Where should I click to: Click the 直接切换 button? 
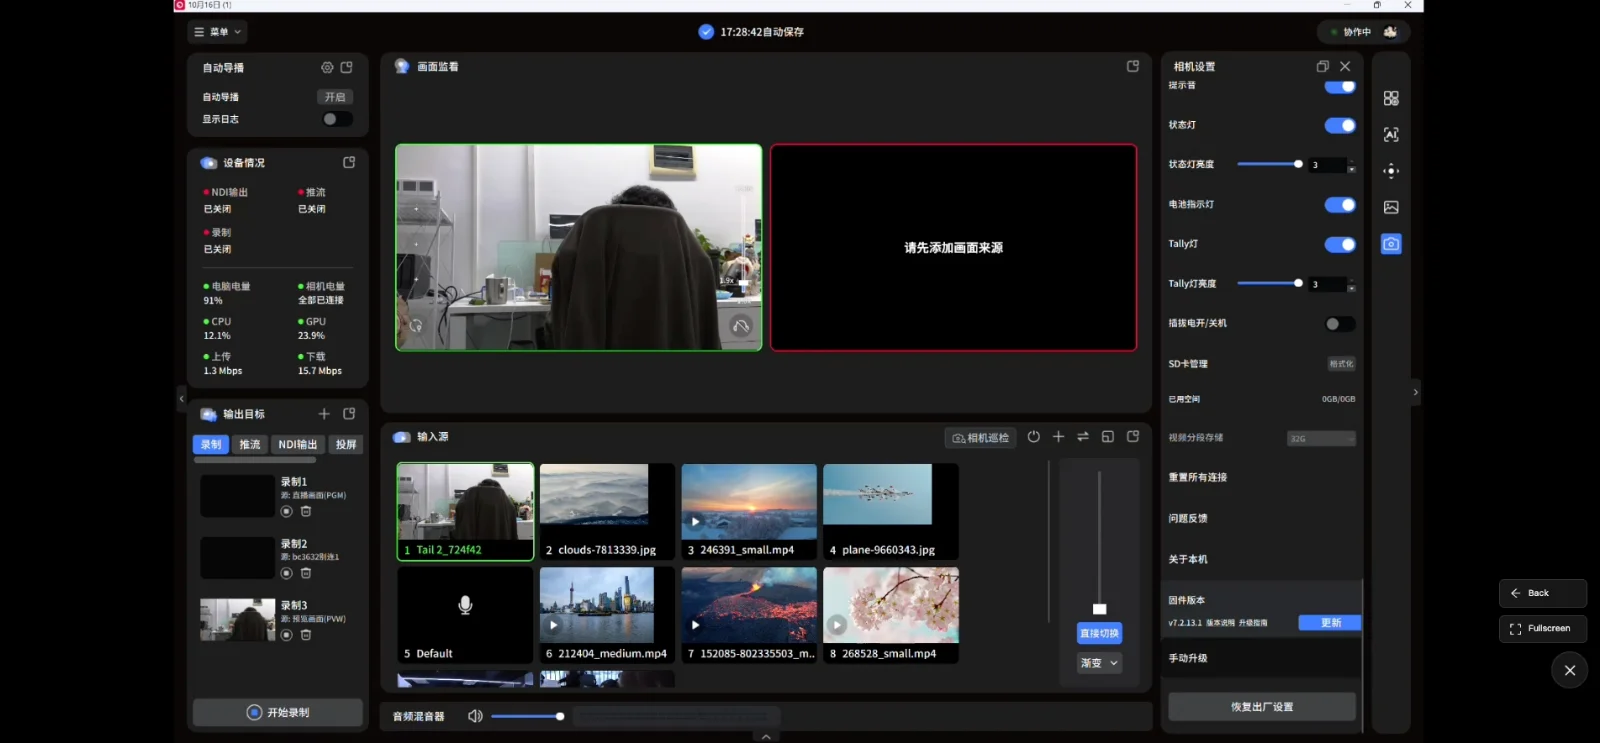[x=1099, y=633]
